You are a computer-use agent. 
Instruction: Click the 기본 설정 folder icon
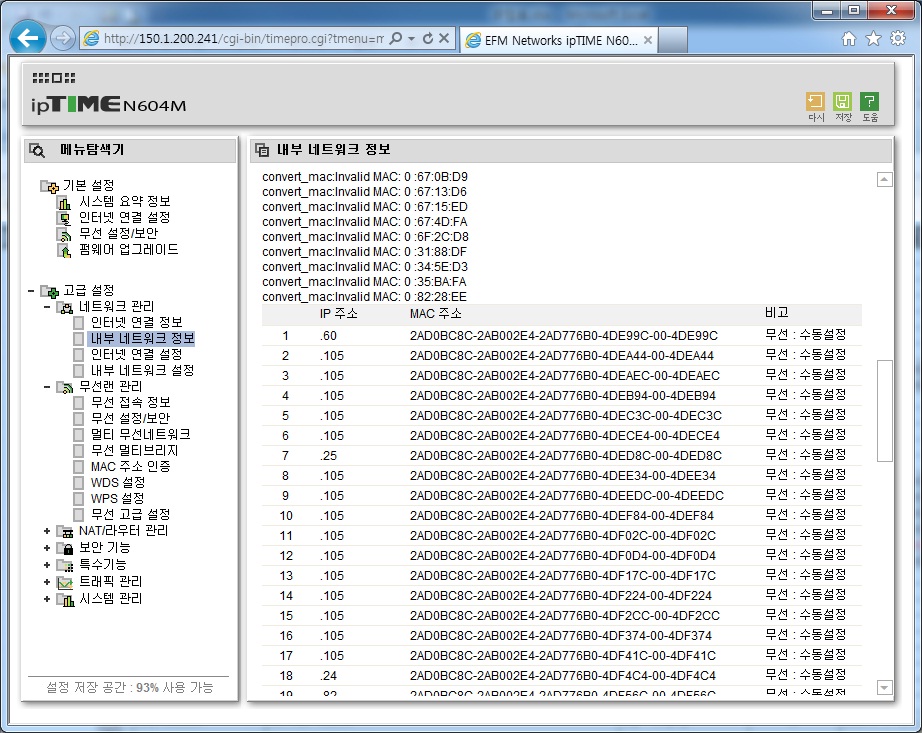(49, 186)
